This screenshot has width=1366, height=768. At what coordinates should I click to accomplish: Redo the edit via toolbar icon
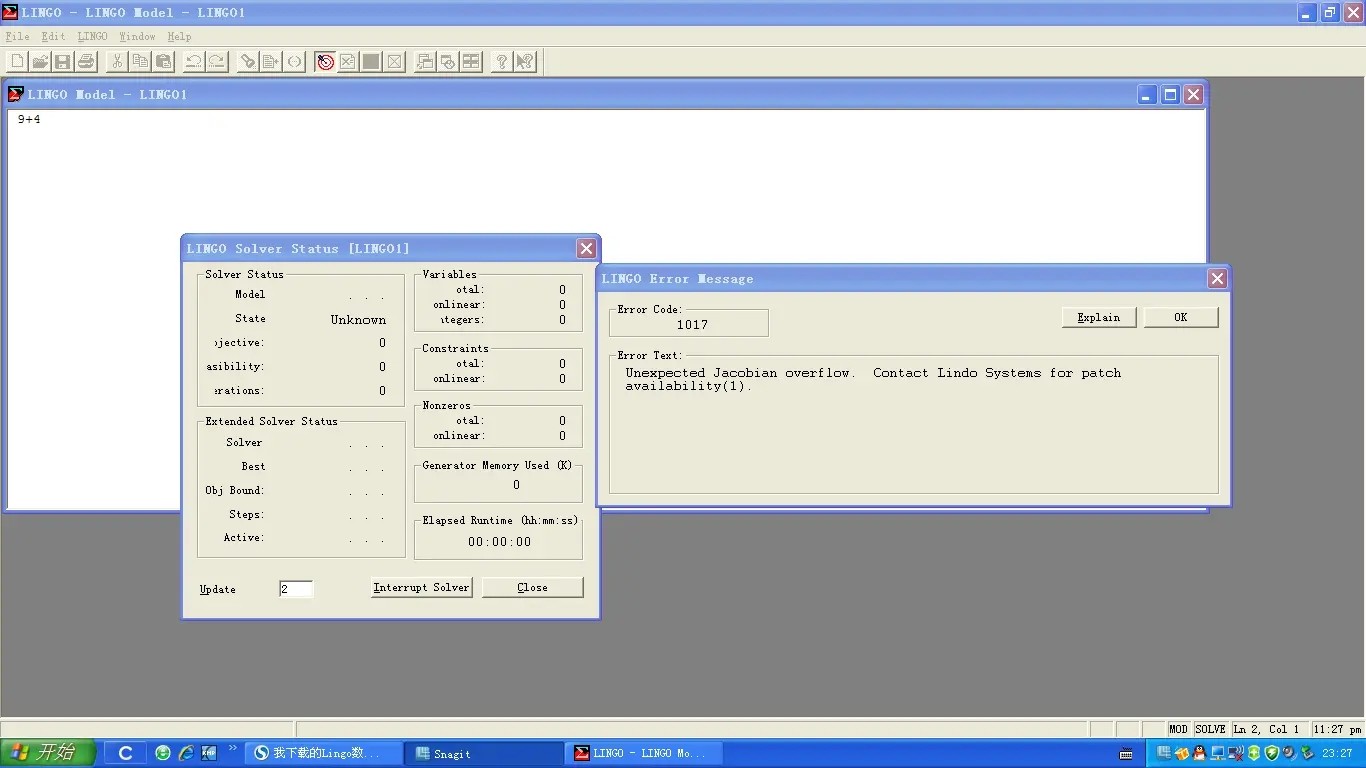tap(217, 62)
